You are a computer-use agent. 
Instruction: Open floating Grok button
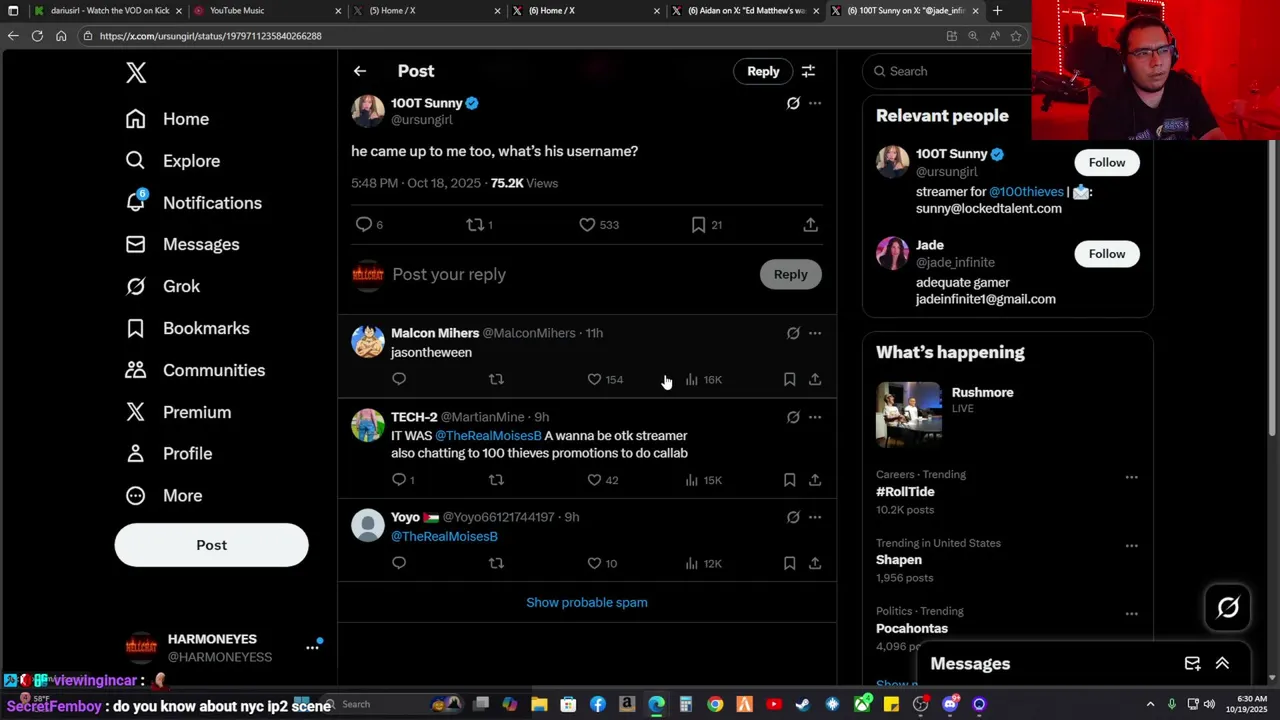(1228, 608)
